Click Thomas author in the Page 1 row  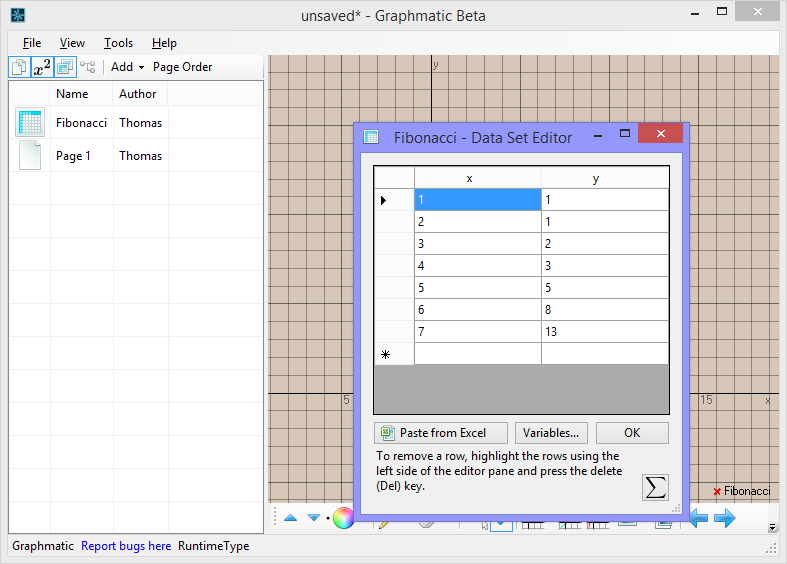(x=141, y=156)
